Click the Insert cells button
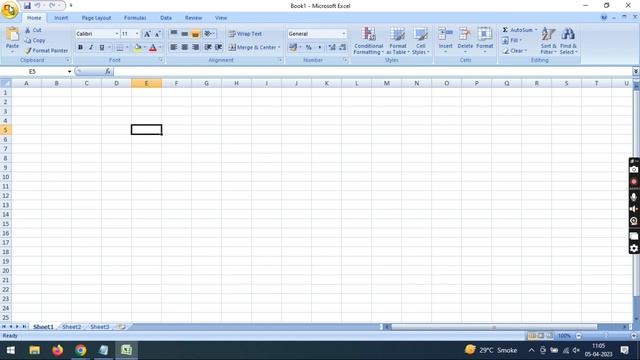 [445, 40]
